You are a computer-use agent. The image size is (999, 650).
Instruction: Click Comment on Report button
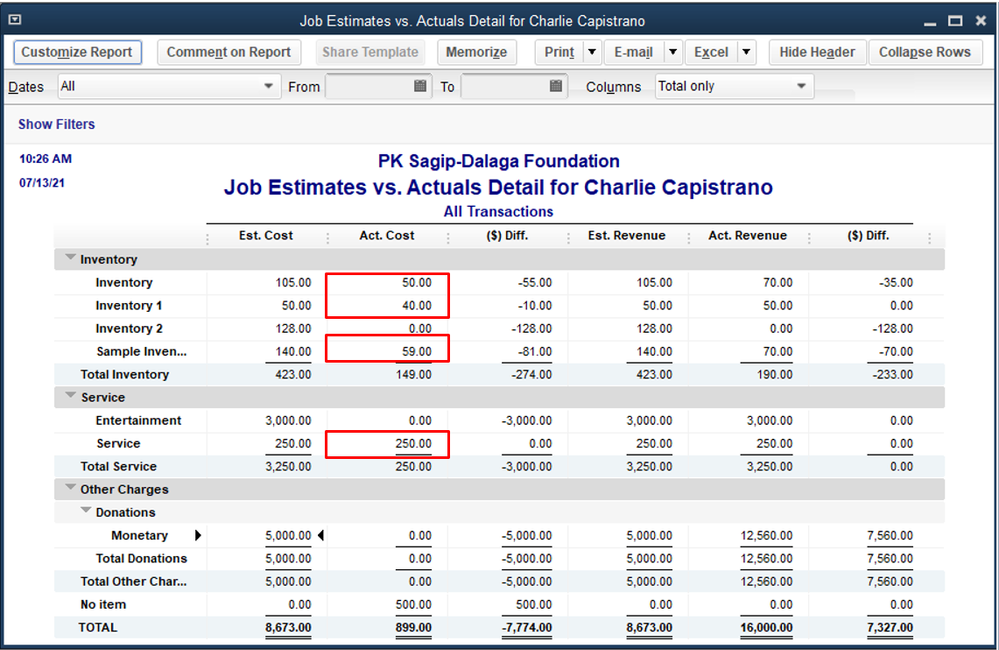coord(229,52)
